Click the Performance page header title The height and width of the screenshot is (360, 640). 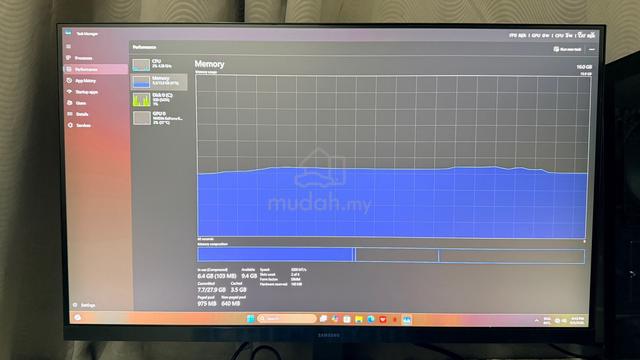(x=144, y=47)
